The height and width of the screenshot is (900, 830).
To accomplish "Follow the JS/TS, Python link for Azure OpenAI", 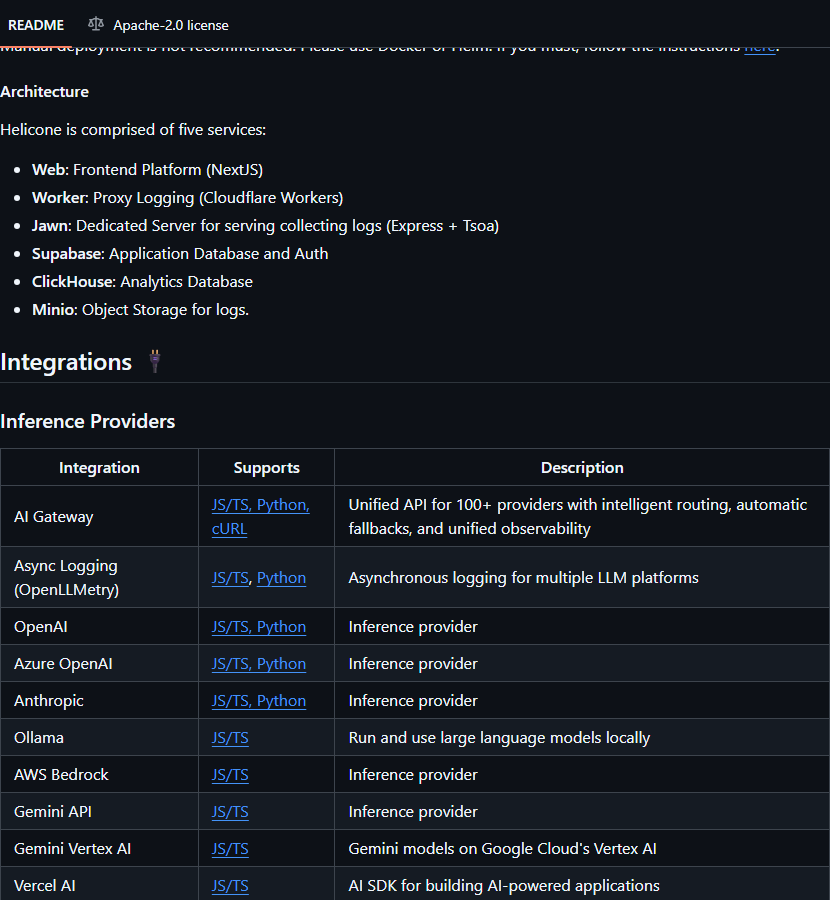I will click(259, 664).
